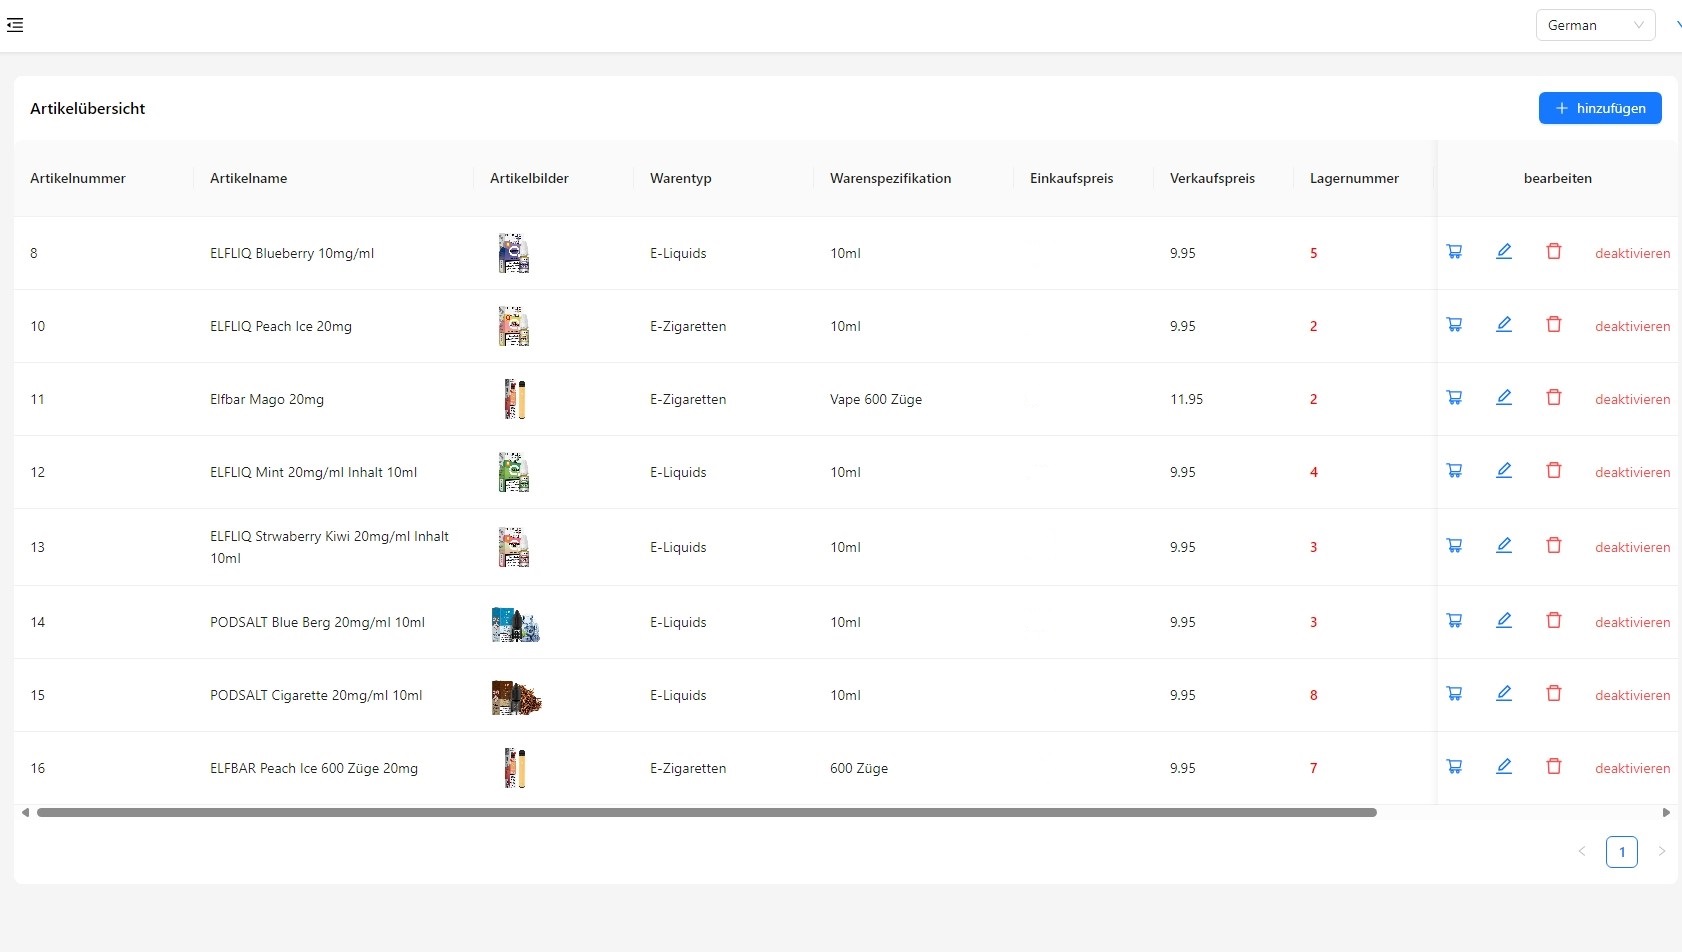This screenshot has width=1682, height=952.
Task: Open PODSALT Cigarette product thumbnail
Action: coord(516,697)
